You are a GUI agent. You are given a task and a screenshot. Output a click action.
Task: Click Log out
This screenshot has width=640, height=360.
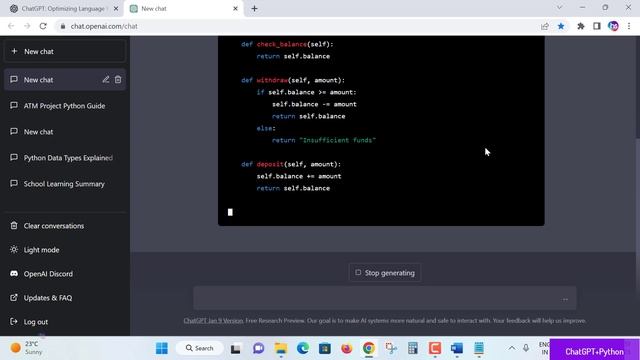click(x=65, y=322)
